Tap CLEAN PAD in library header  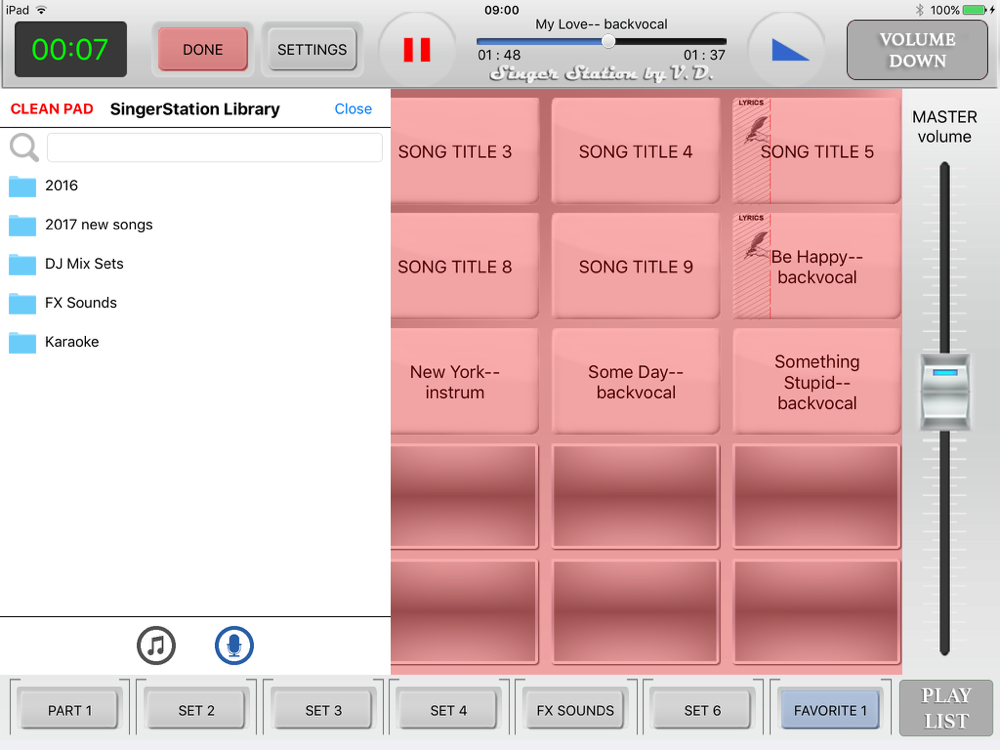pos(52,109)
